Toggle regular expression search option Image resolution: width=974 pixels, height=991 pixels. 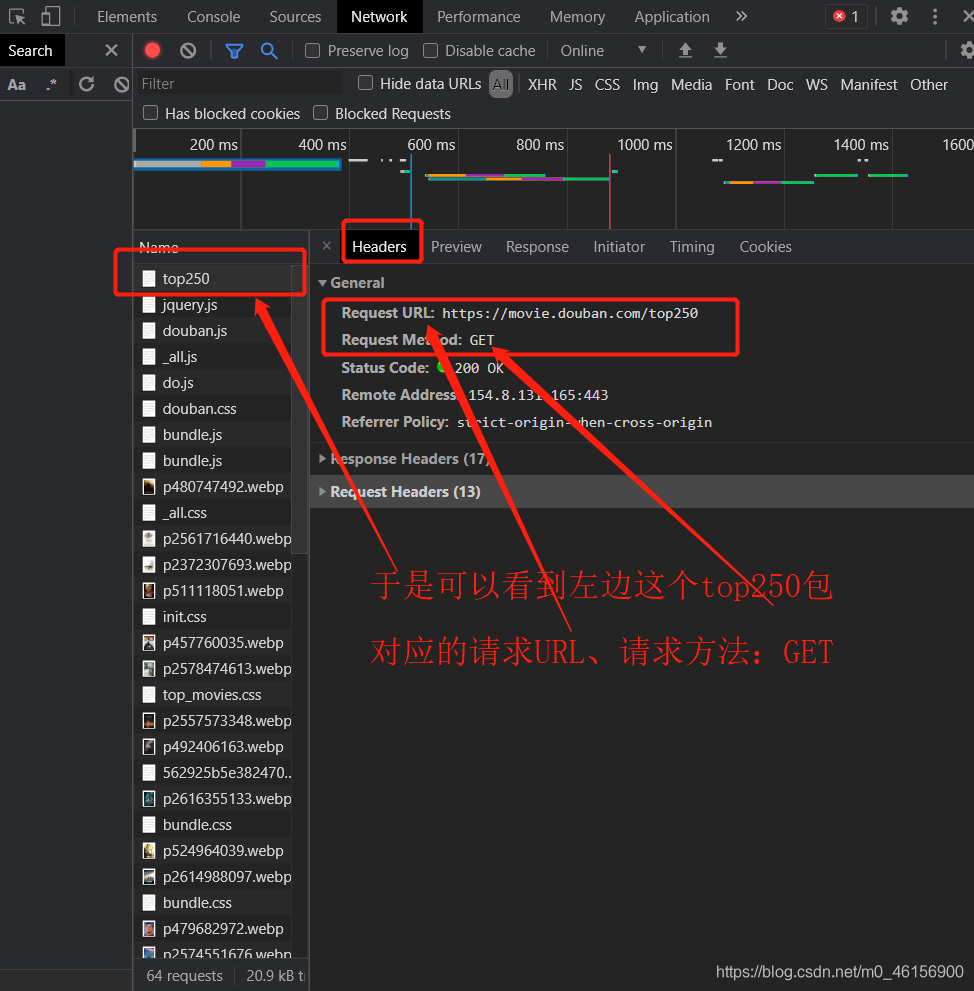point(51,84)
